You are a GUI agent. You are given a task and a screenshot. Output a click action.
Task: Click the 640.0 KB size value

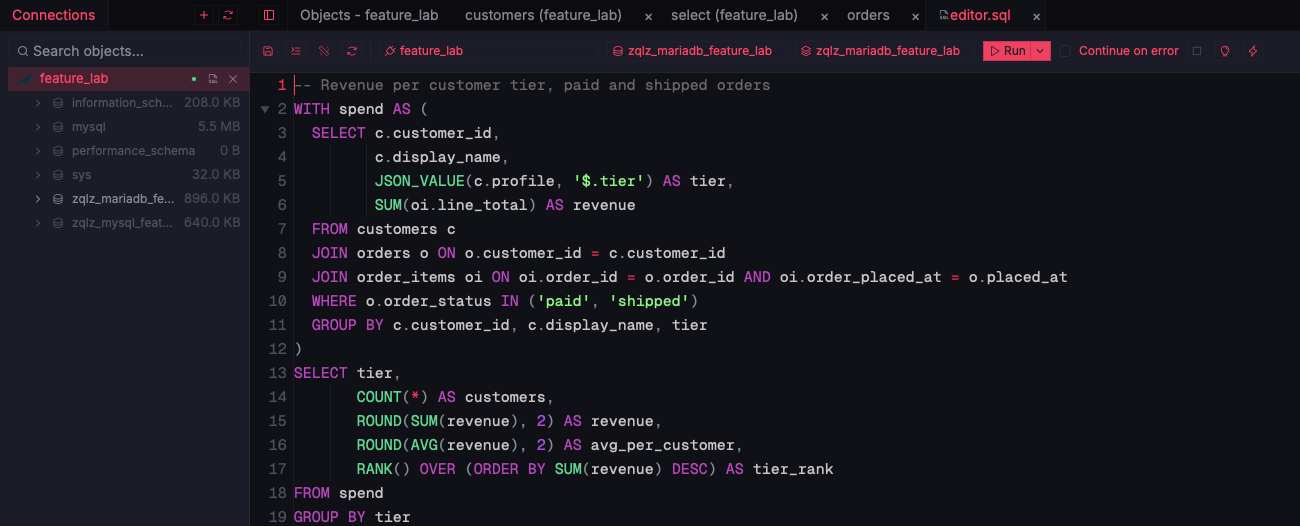pos(212,223)
